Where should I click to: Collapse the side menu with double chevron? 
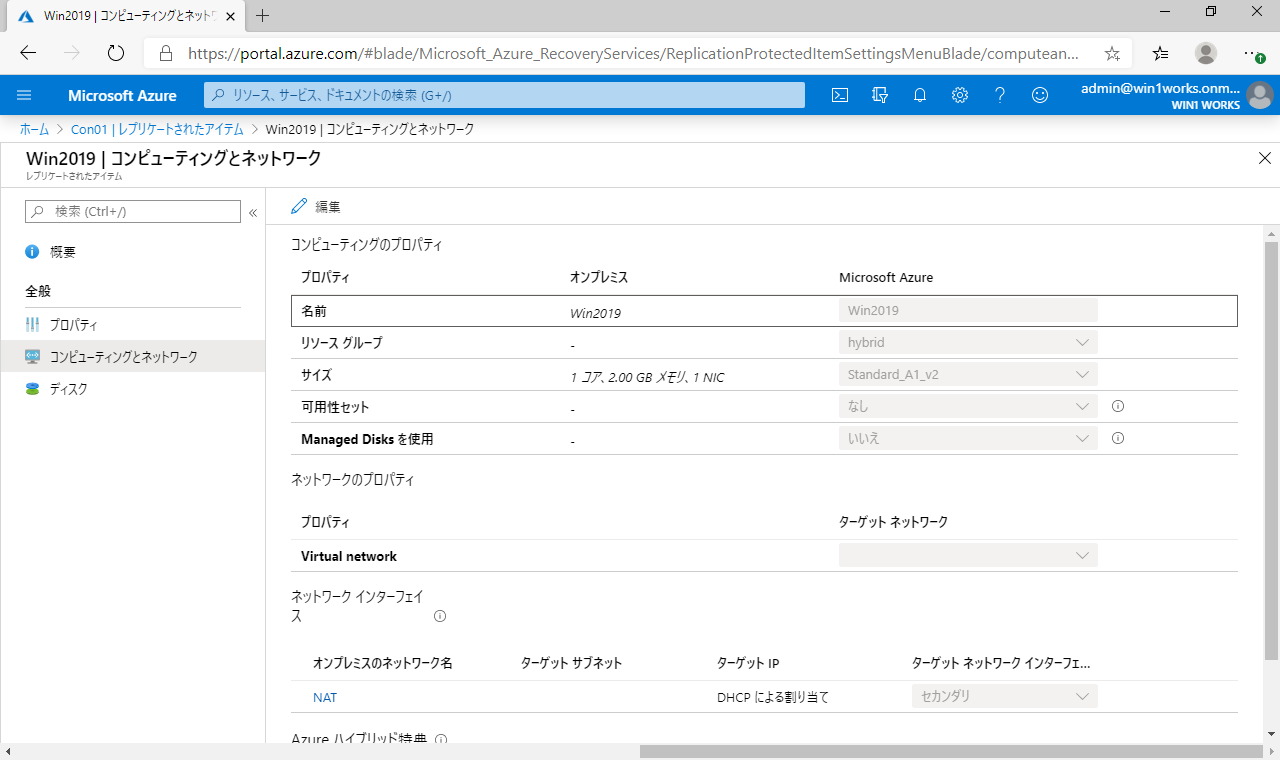pyautogui.click(x=253, y=212)
